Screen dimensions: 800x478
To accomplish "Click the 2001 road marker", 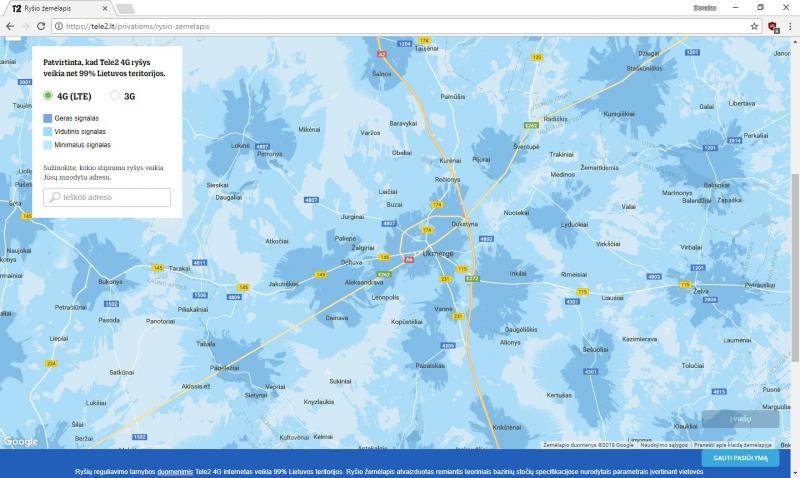I will click(x=24, y=82).
